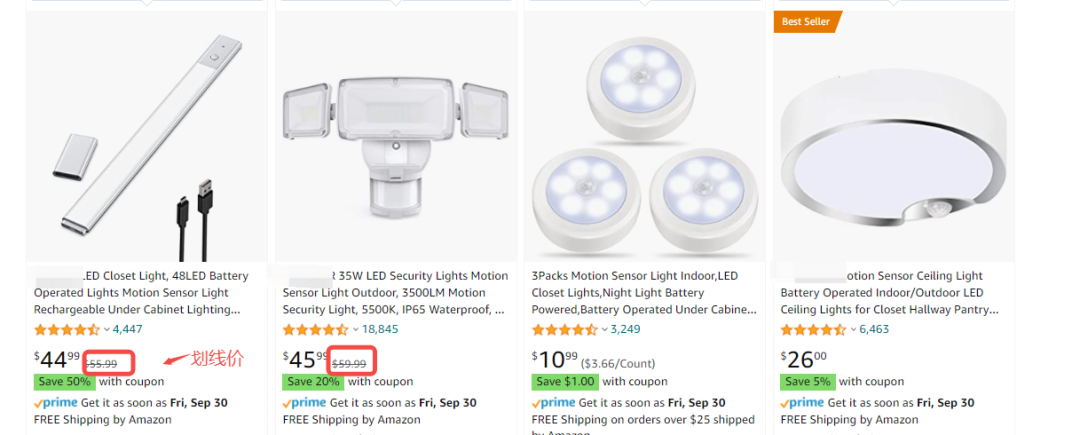Expand rating breakdown arrow beside 18,845 reviews

[x=355, y=330]
